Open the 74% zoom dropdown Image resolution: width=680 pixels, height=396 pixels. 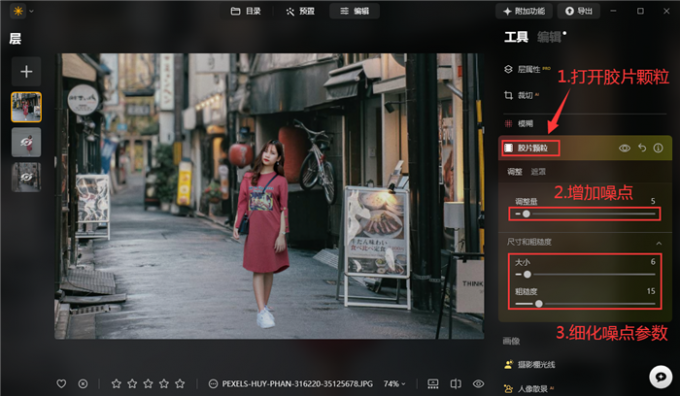pos(394,384)
